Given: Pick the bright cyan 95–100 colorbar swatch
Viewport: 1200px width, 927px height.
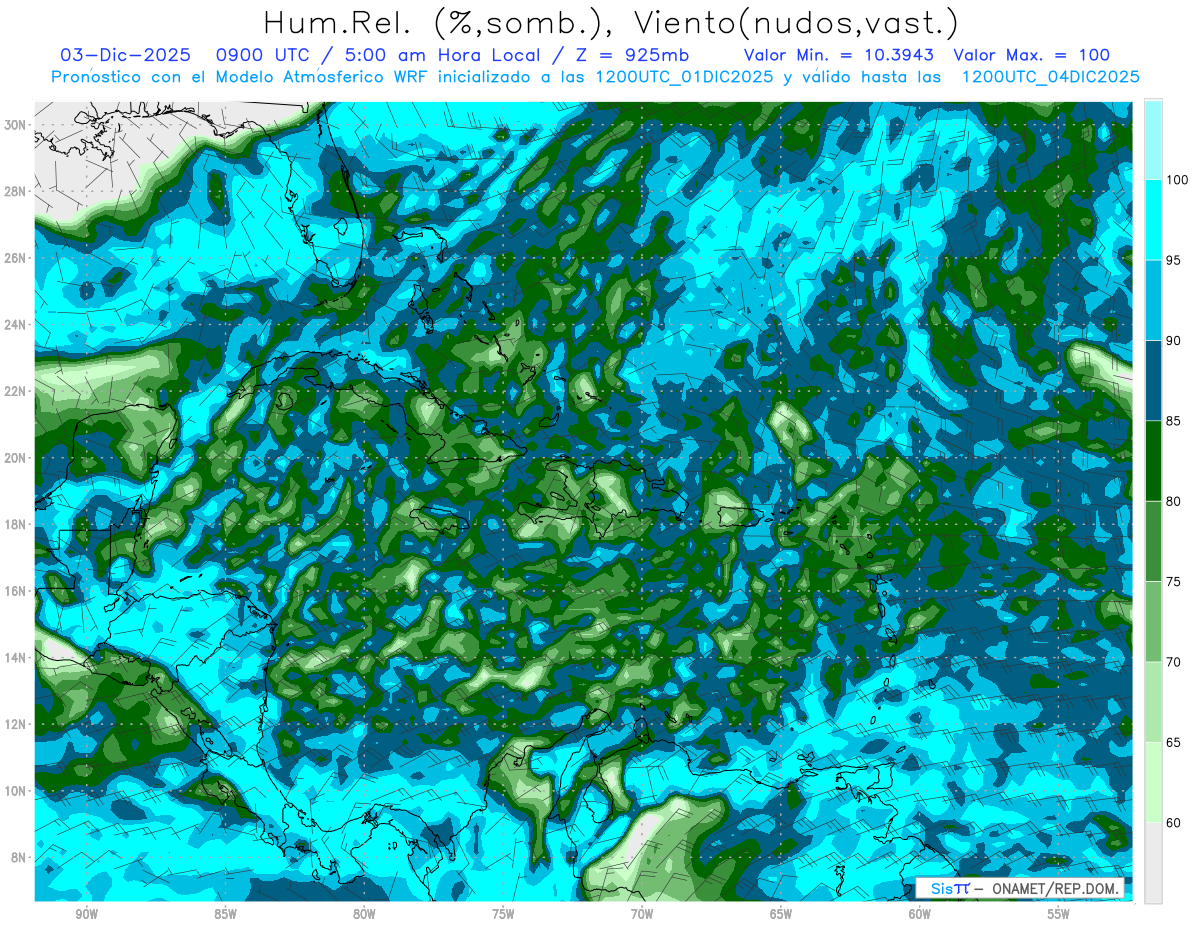Looking at the screenshot, I should pos(1153,220).
